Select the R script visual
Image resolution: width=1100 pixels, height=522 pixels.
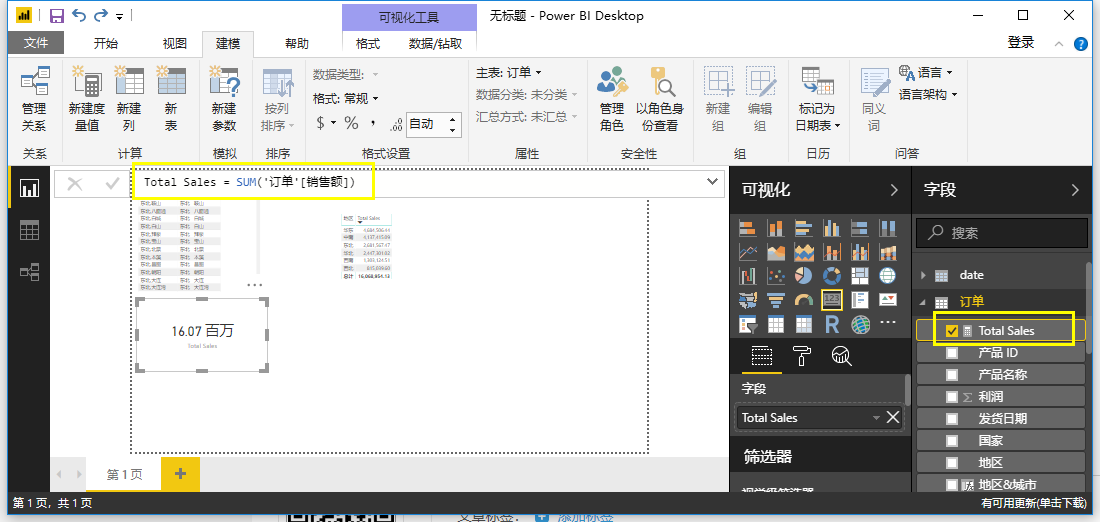pos(832,324)
